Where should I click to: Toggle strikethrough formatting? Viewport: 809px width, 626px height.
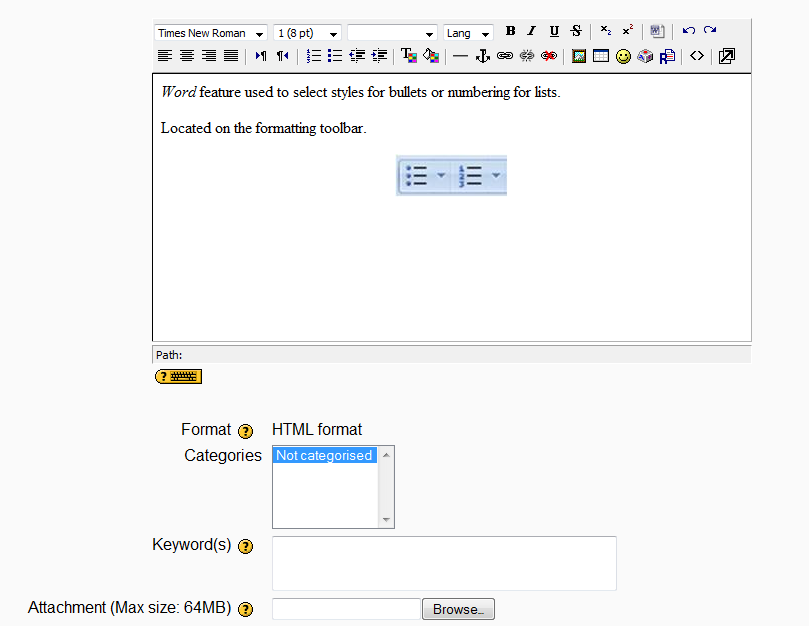[x=576, y=31]
